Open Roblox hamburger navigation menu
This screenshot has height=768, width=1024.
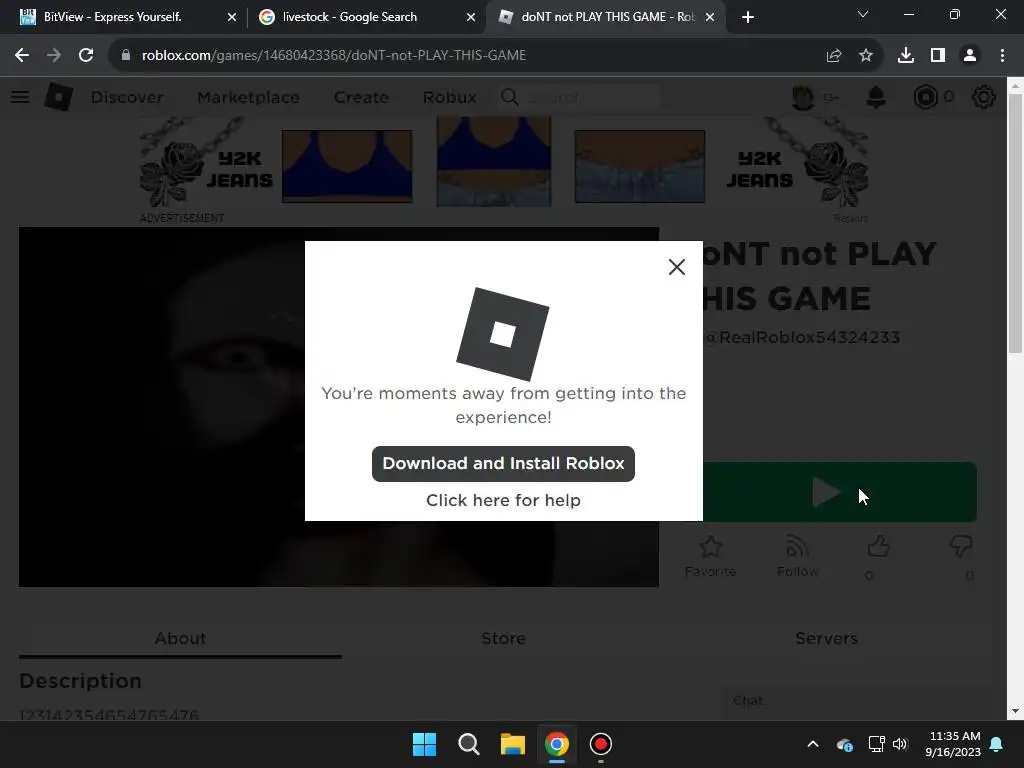click(20, 97)
